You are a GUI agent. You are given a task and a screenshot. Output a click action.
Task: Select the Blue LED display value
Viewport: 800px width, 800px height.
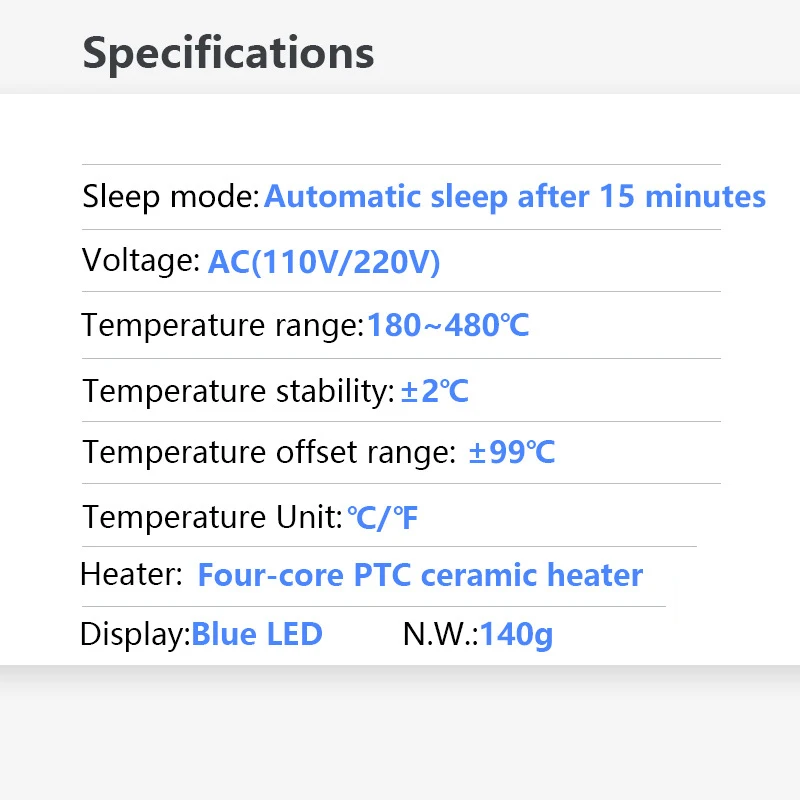(257, 634)
